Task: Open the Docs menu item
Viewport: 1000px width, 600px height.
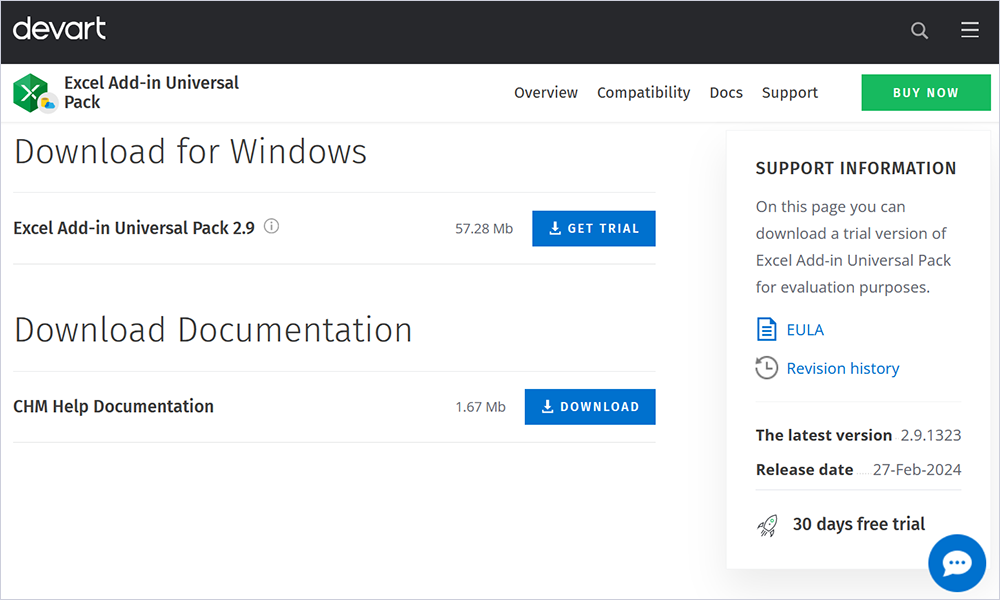Action: [x=726, y=92]
